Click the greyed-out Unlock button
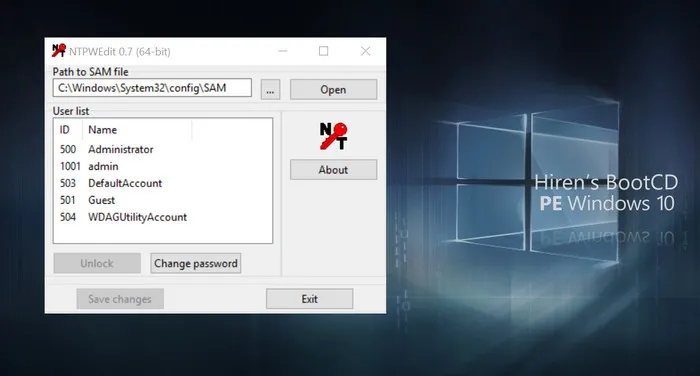 [x=97, y=263]
